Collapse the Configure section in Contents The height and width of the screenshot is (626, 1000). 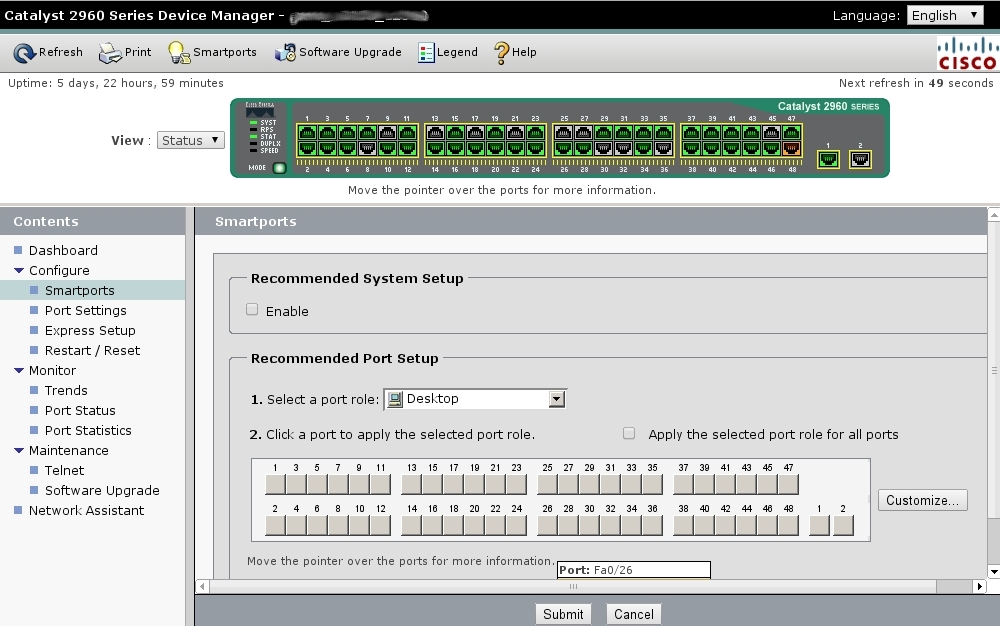18,270
